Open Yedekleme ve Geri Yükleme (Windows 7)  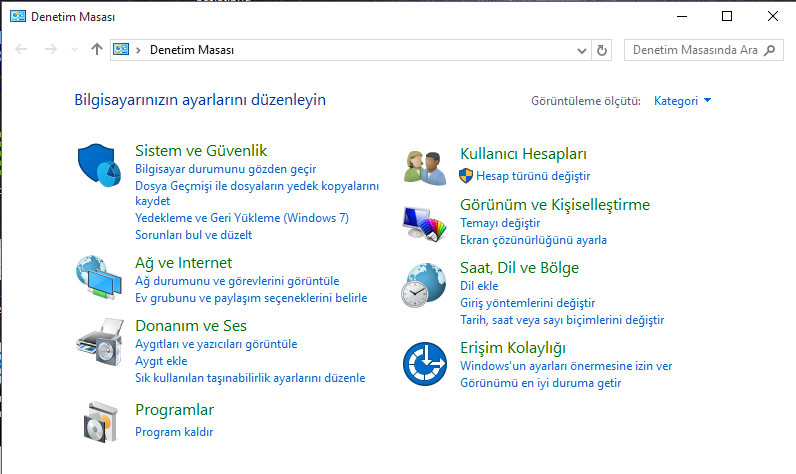tap(242, 218)
